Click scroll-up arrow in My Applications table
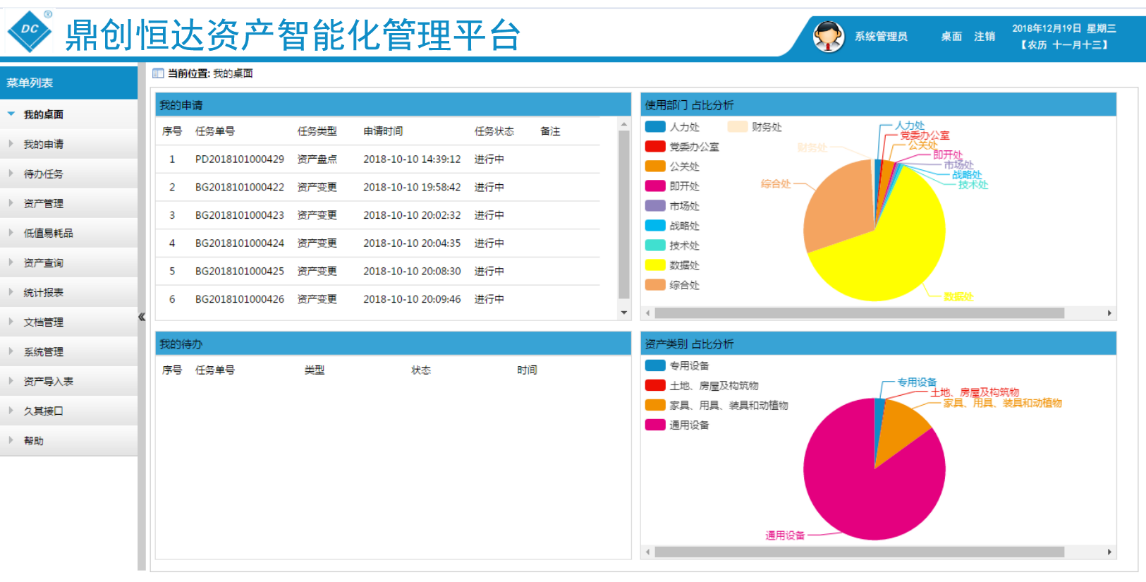The width and height of the screenshot is (1146, 582). (x=625, y=124)
